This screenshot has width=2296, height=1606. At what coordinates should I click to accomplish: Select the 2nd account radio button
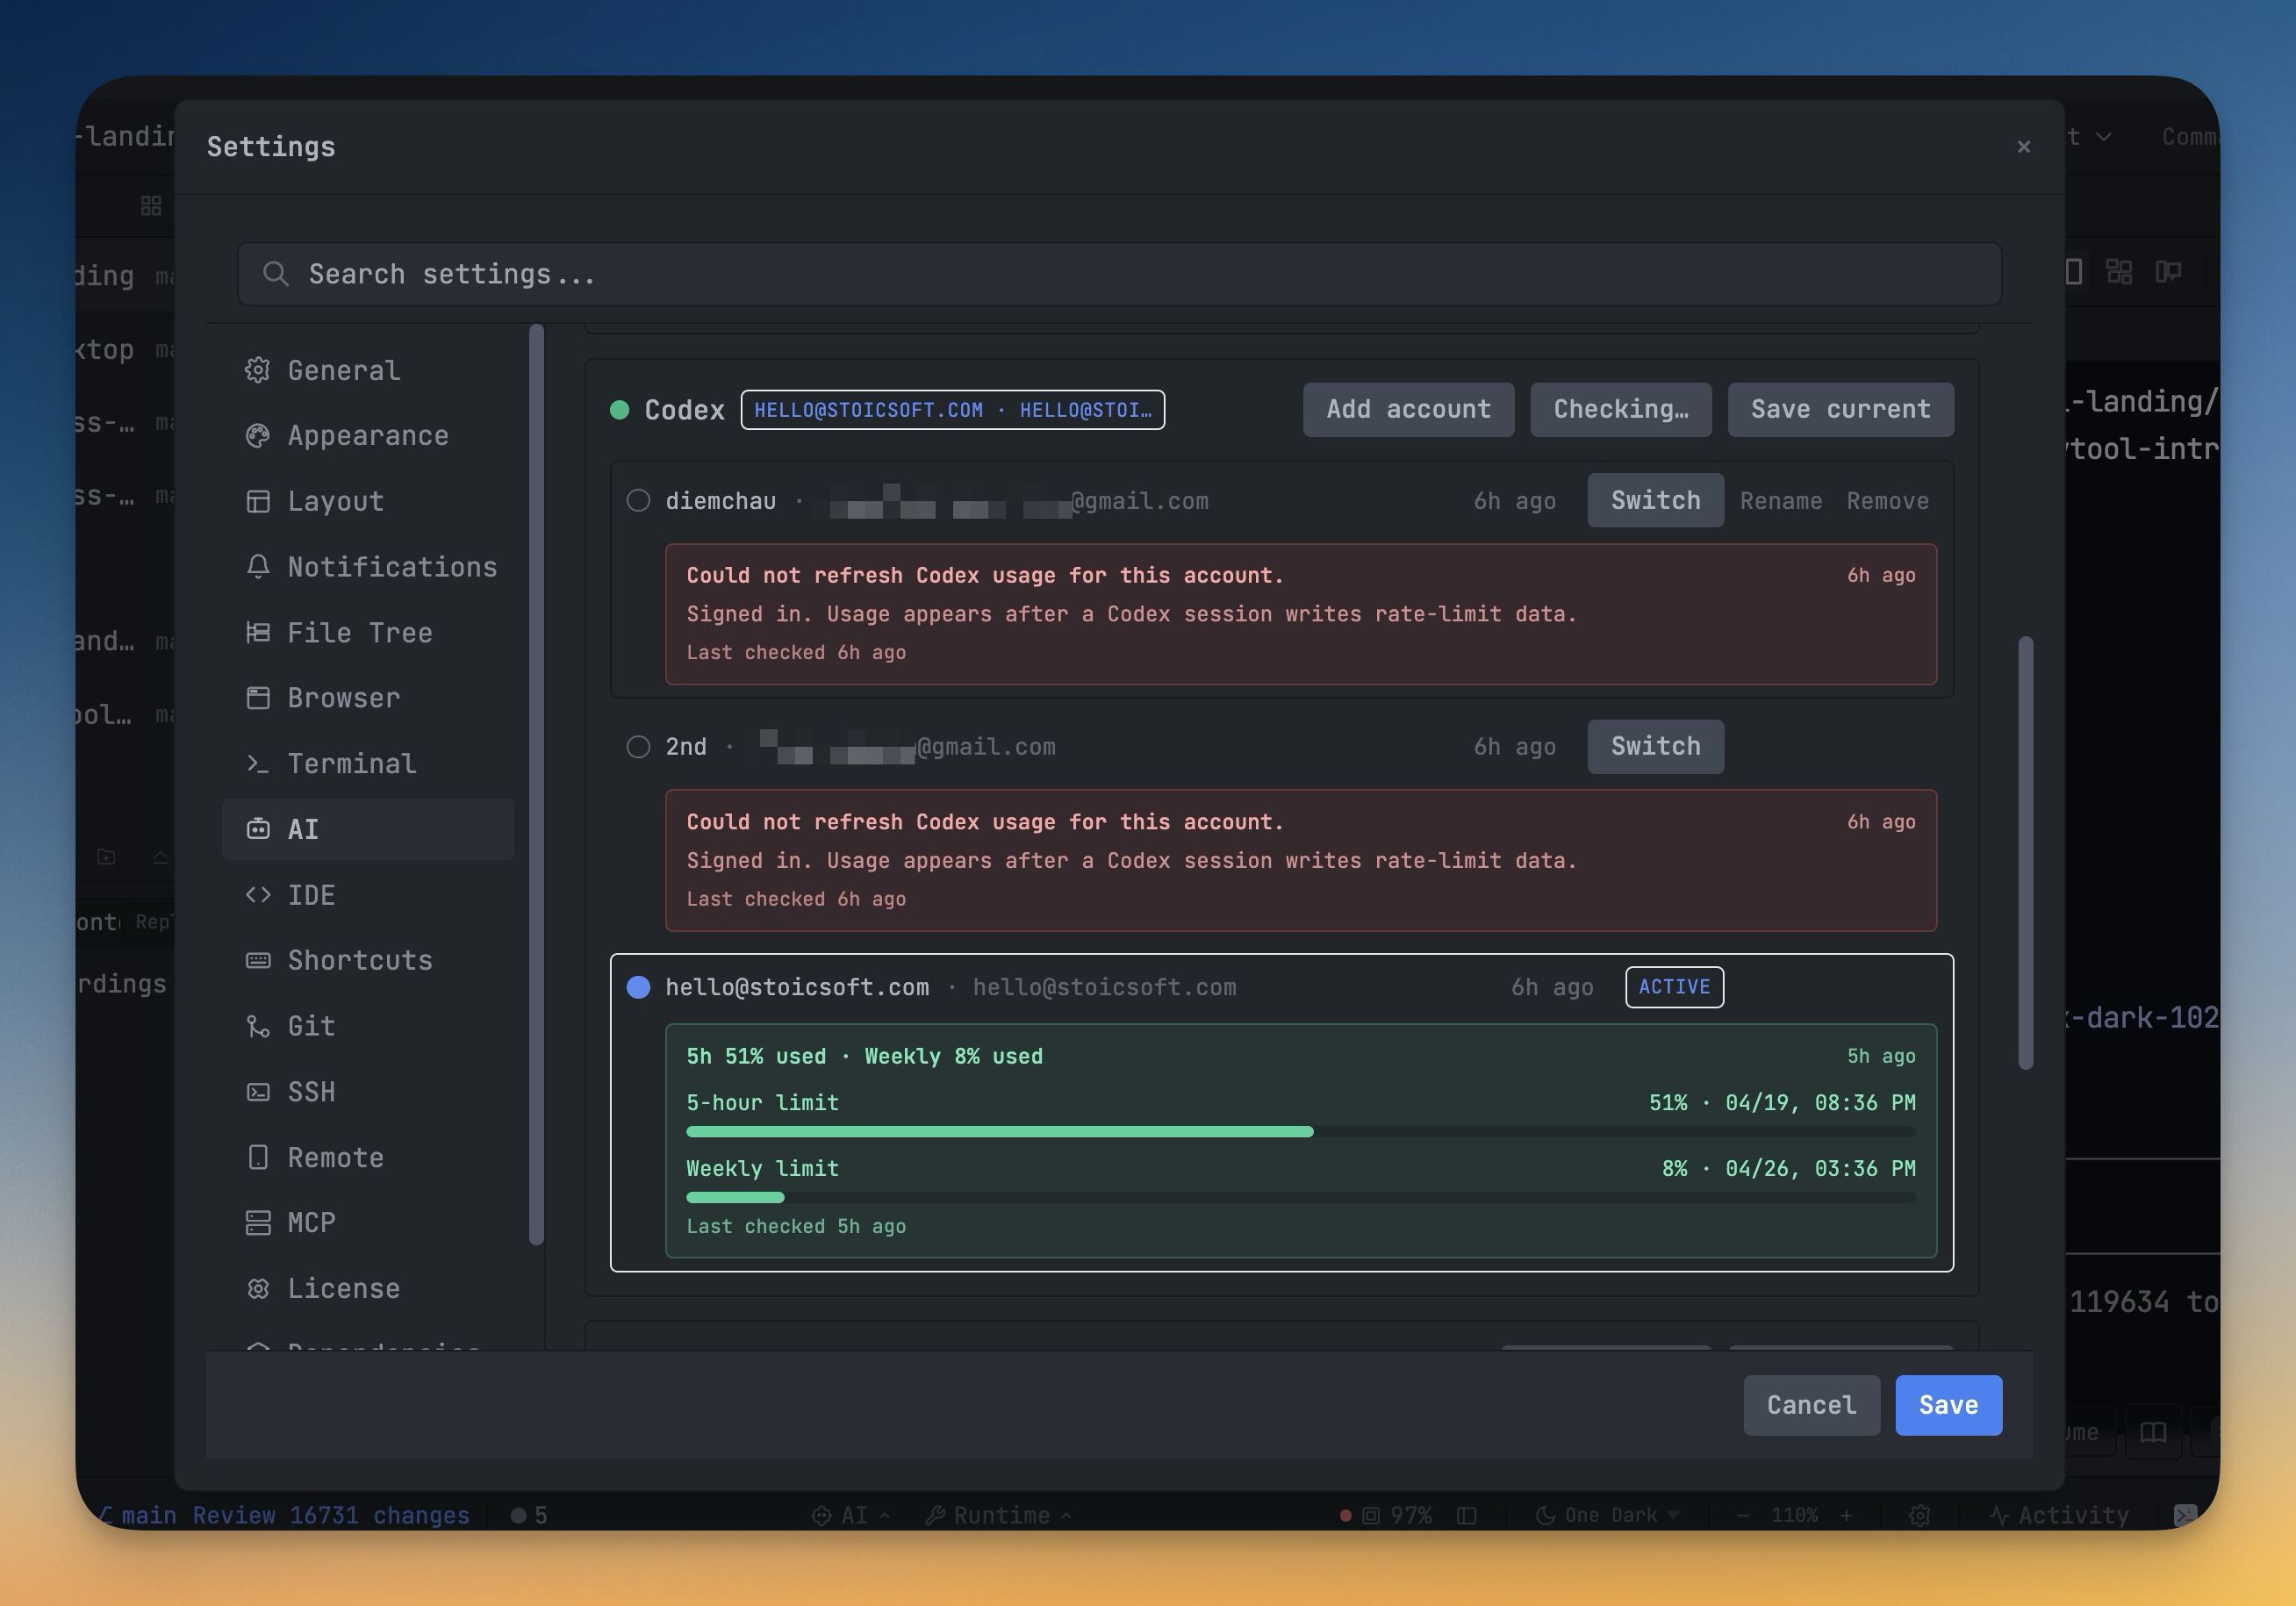click(638, 747)
